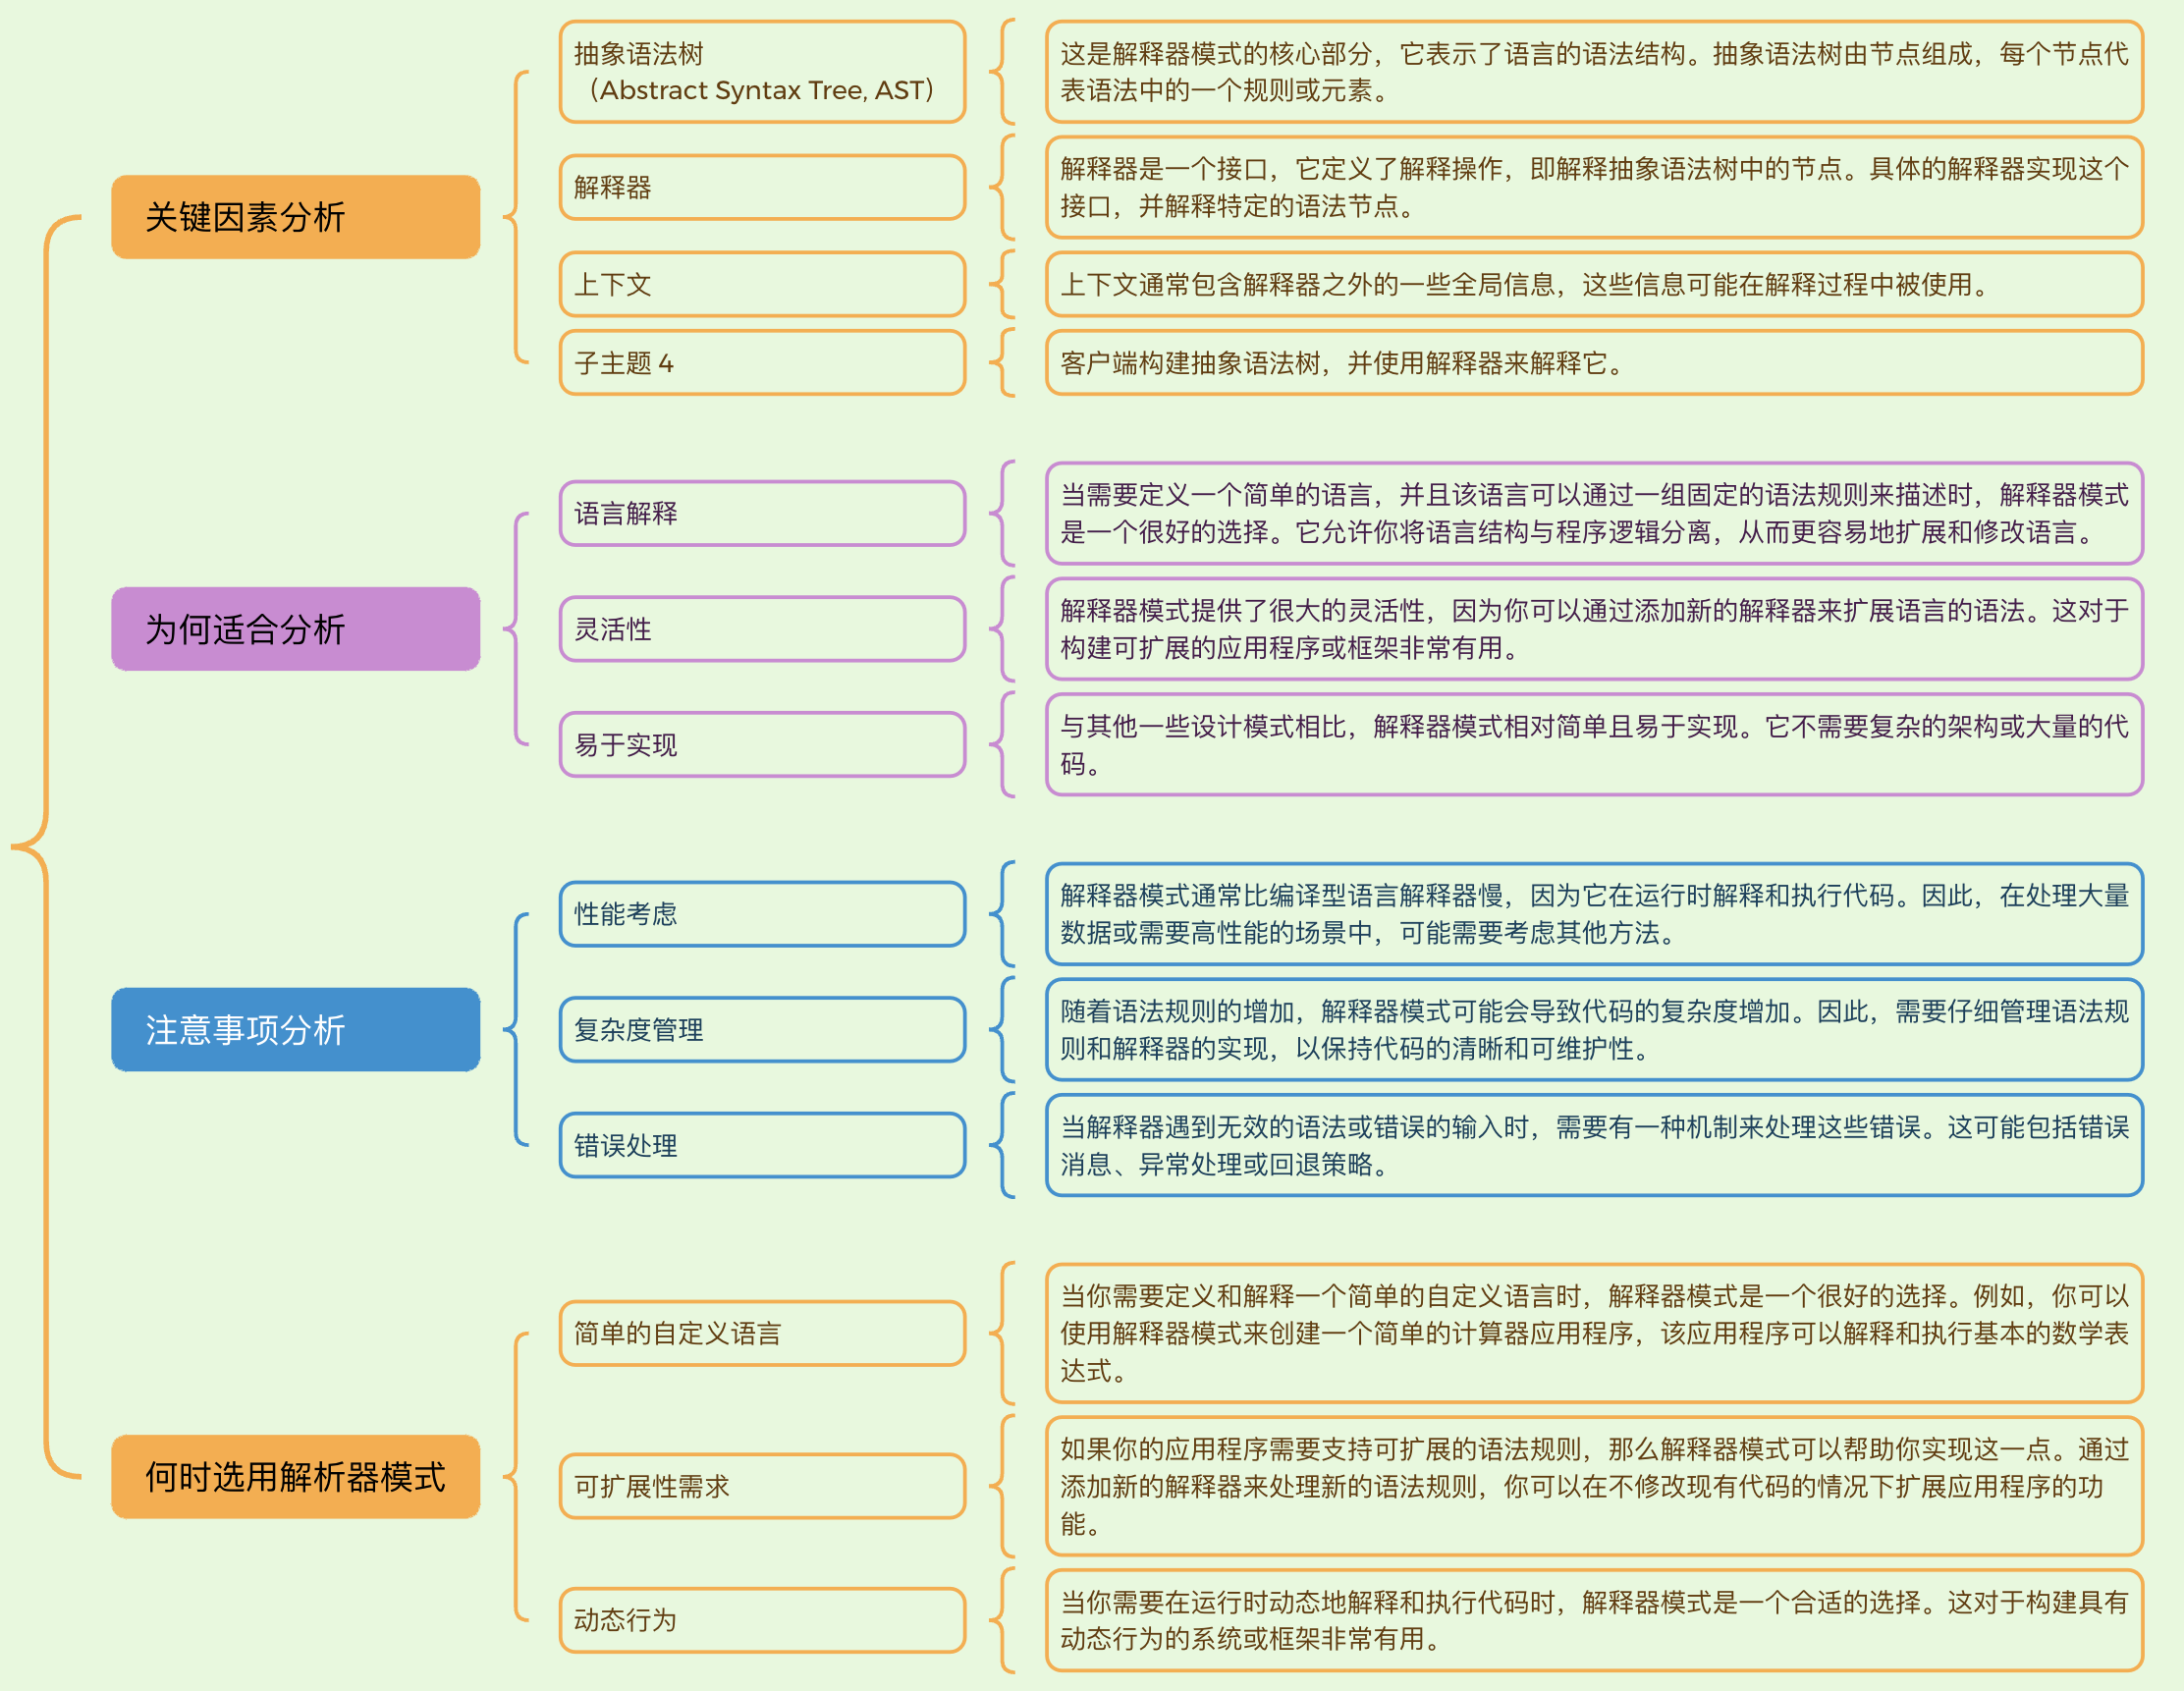Image resolution: width=2184 pixels, height=1691 pixels.
Task: Click the 解释器 subtopic box
Action: [x=762, y=187]
